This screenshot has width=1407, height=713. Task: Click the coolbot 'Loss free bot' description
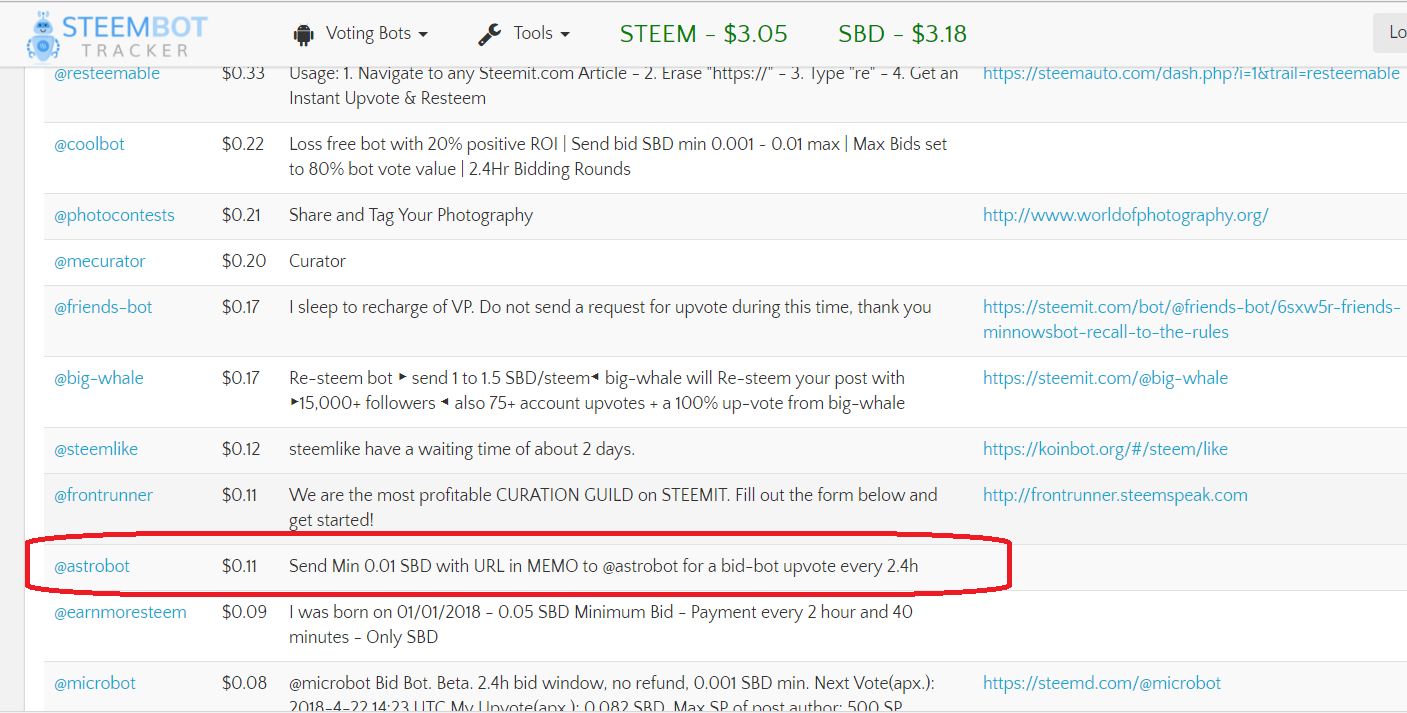[x=618, y=156]
